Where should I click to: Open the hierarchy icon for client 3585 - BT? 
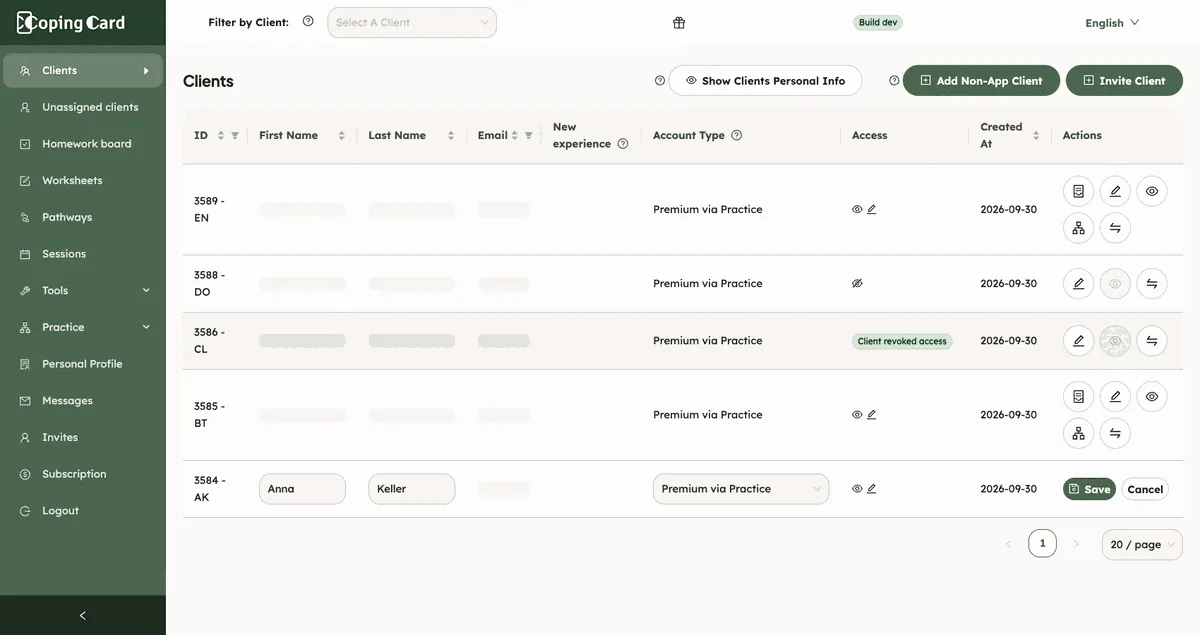click(x=1078, y=433)
